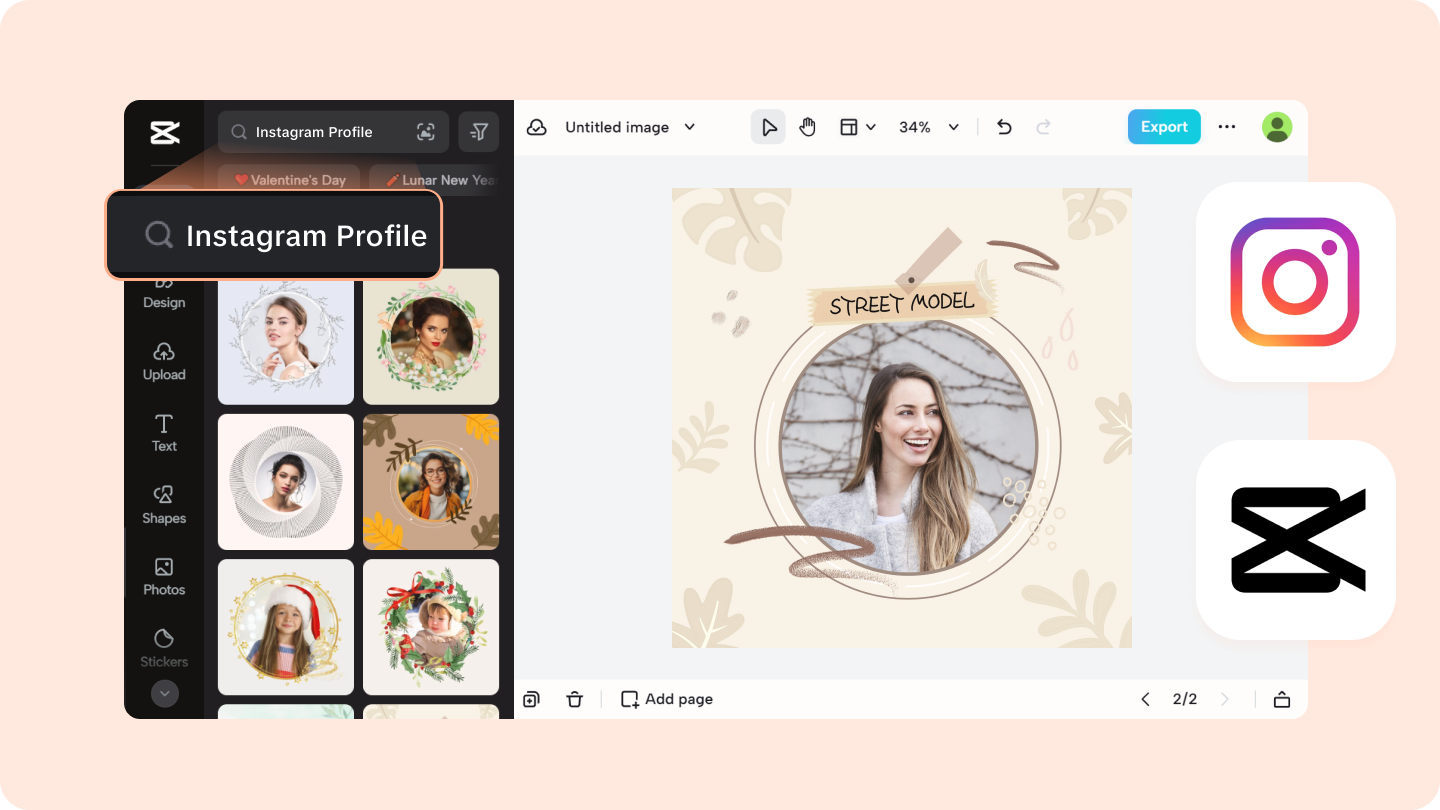The image size is (1440, 810).
Task: Toggle the Select cursor tool
Action: point(768,127)
